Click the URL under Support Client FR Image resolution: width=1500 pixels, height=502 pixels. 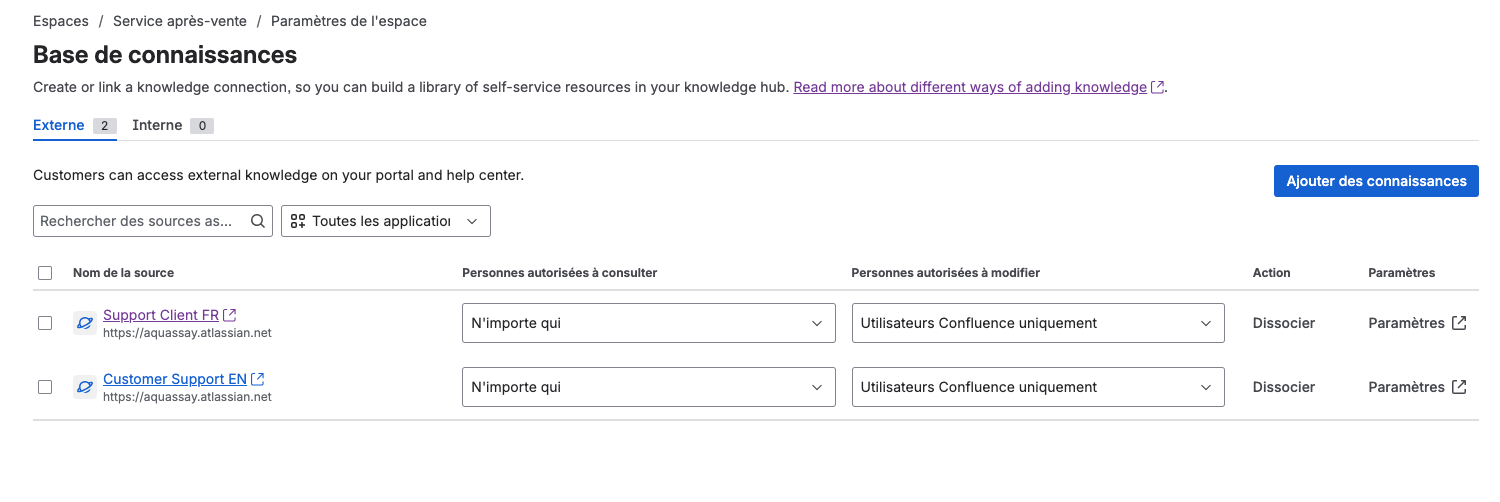pyautogui.click(x=187, y=333)
